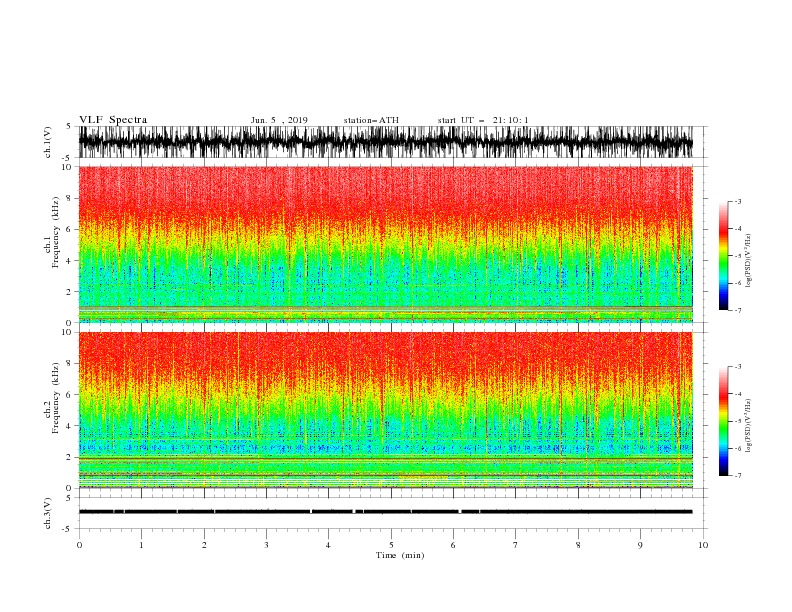This screenshot has height=612, width=792.
Task: Click the "Time (min)" axis label
Action: (x=400, y=555)
